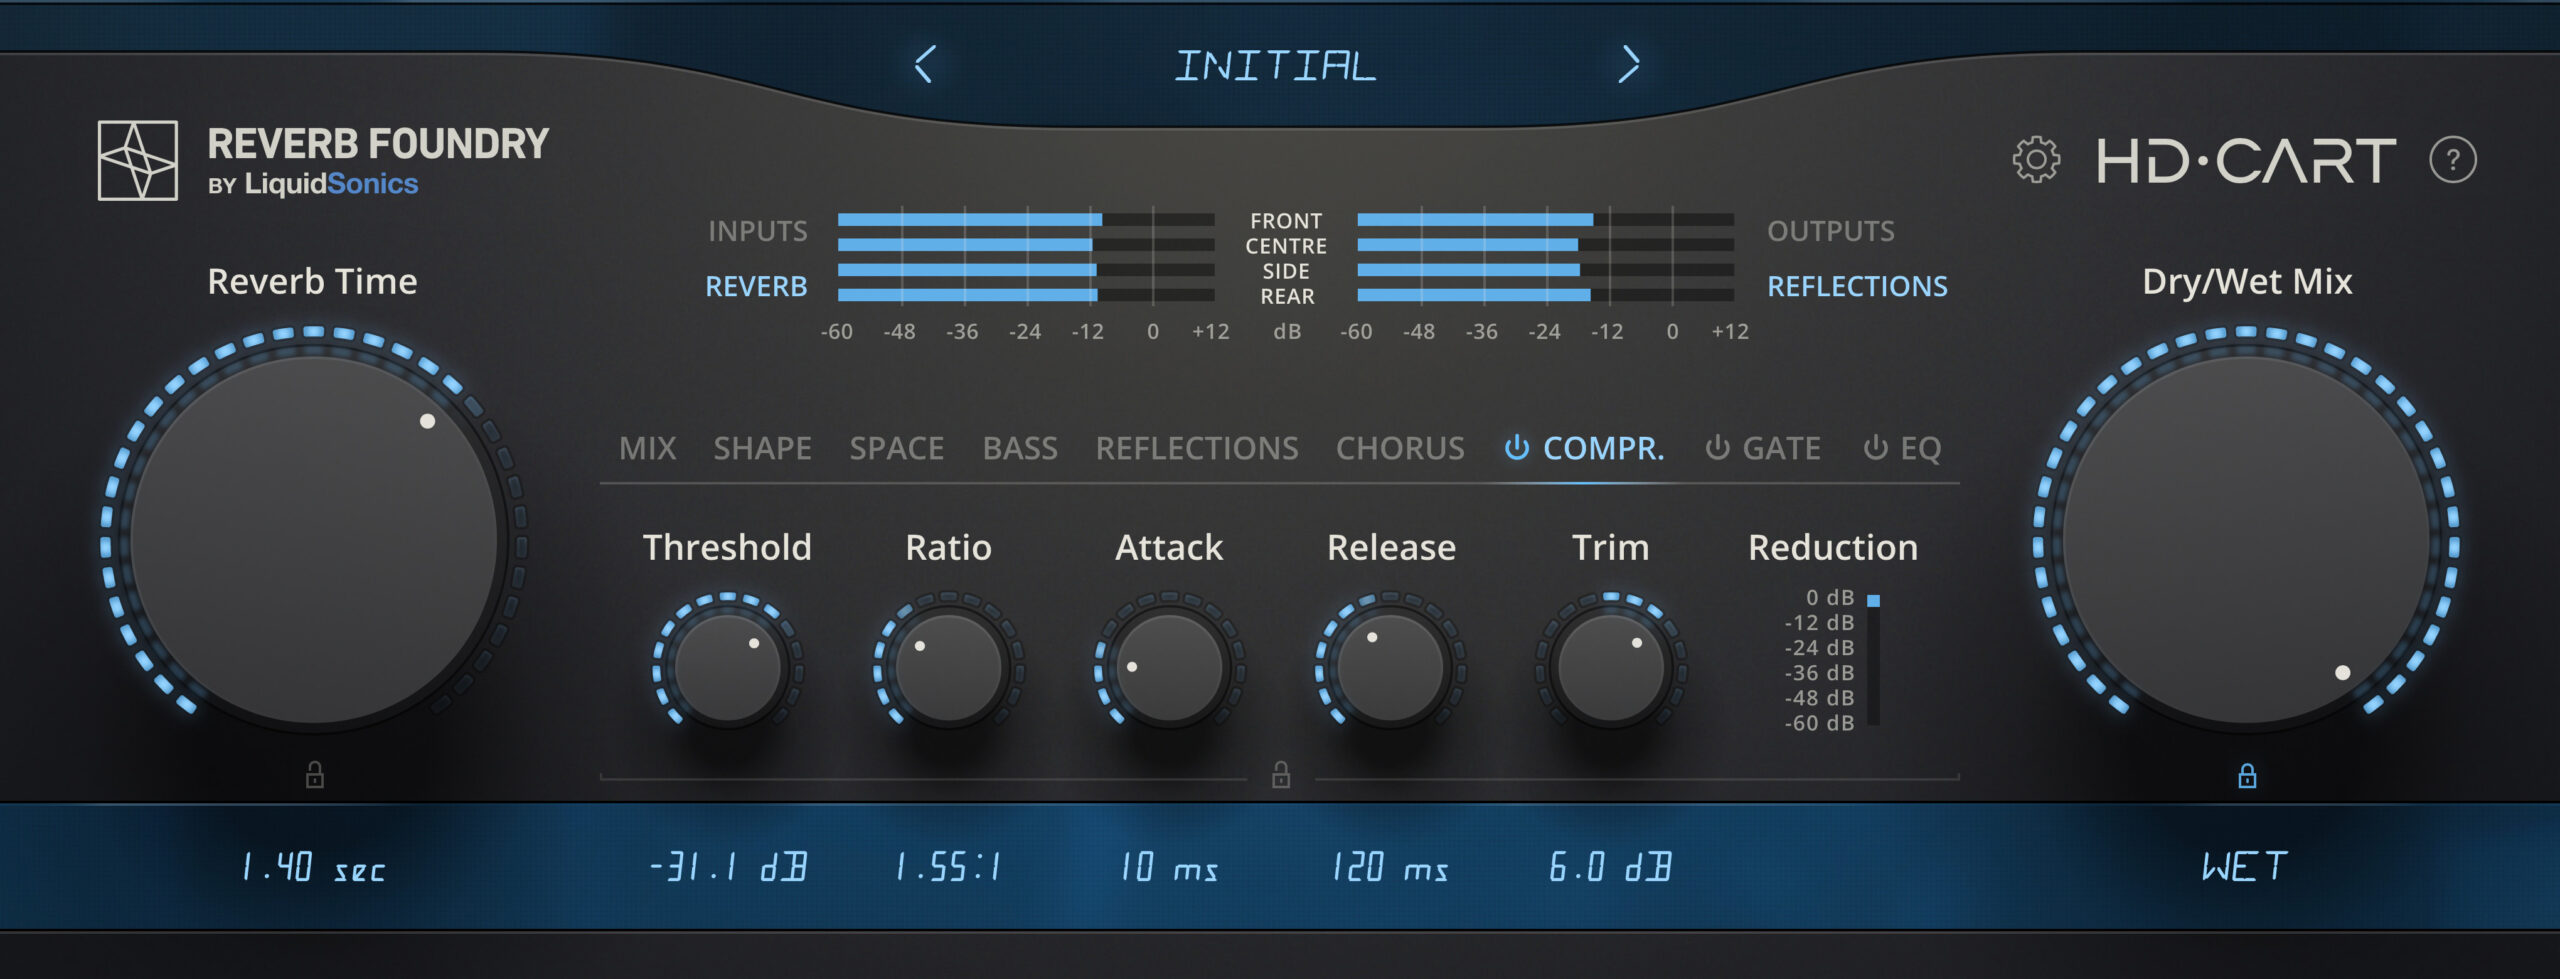Toggle the EQ power icon
This screenshot has width=2560, height=979.
[1875, 448]
